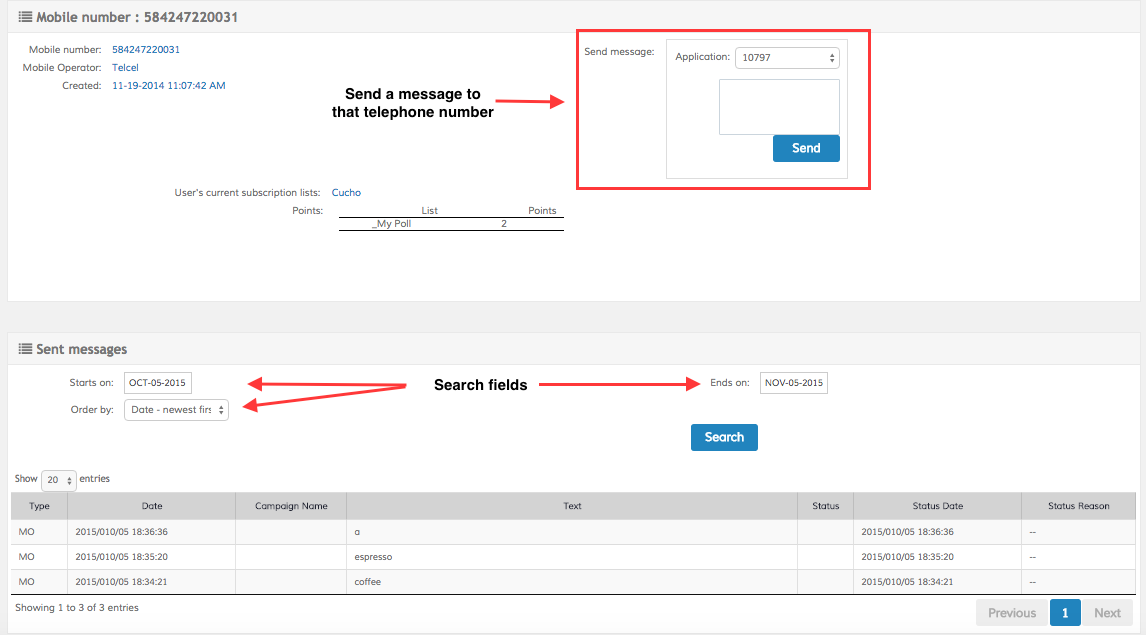Open the Cucho subscription list link
Image resolution: width=1146 pixels, height=635 pixels.
346,192
